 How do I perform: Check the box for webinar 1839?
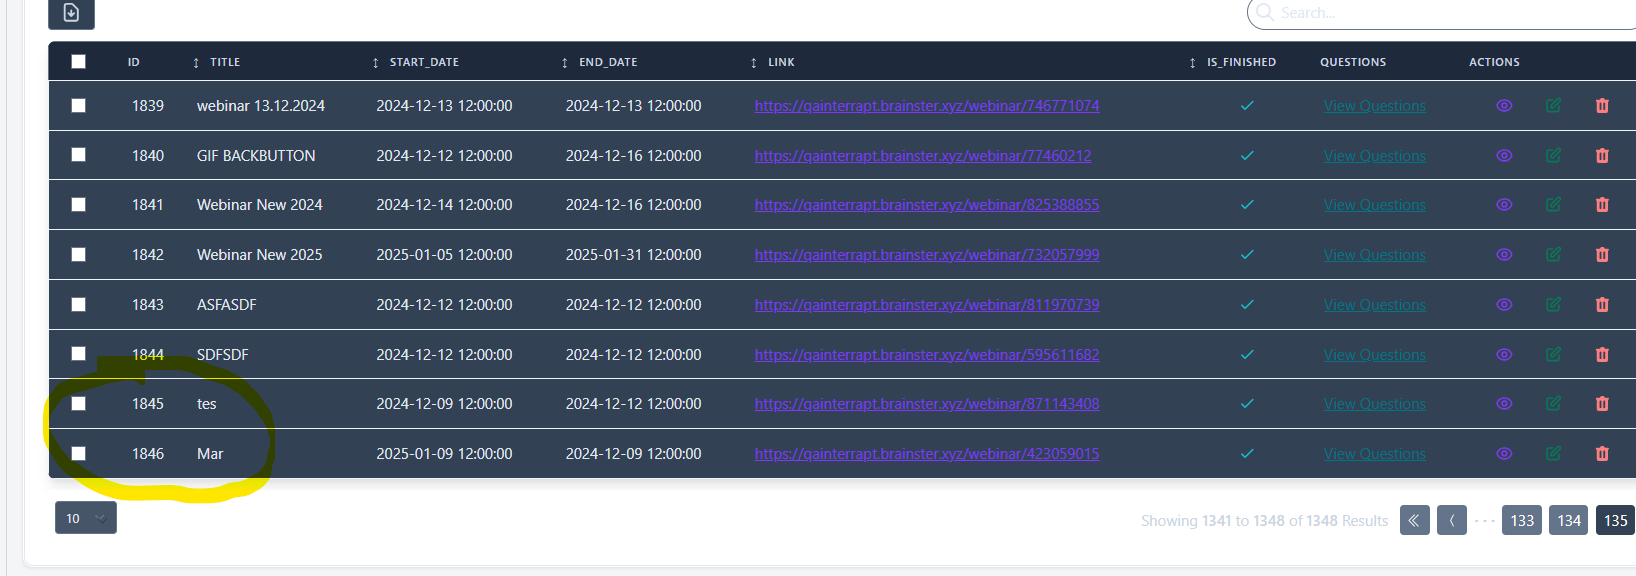click(x=79, y=106)
